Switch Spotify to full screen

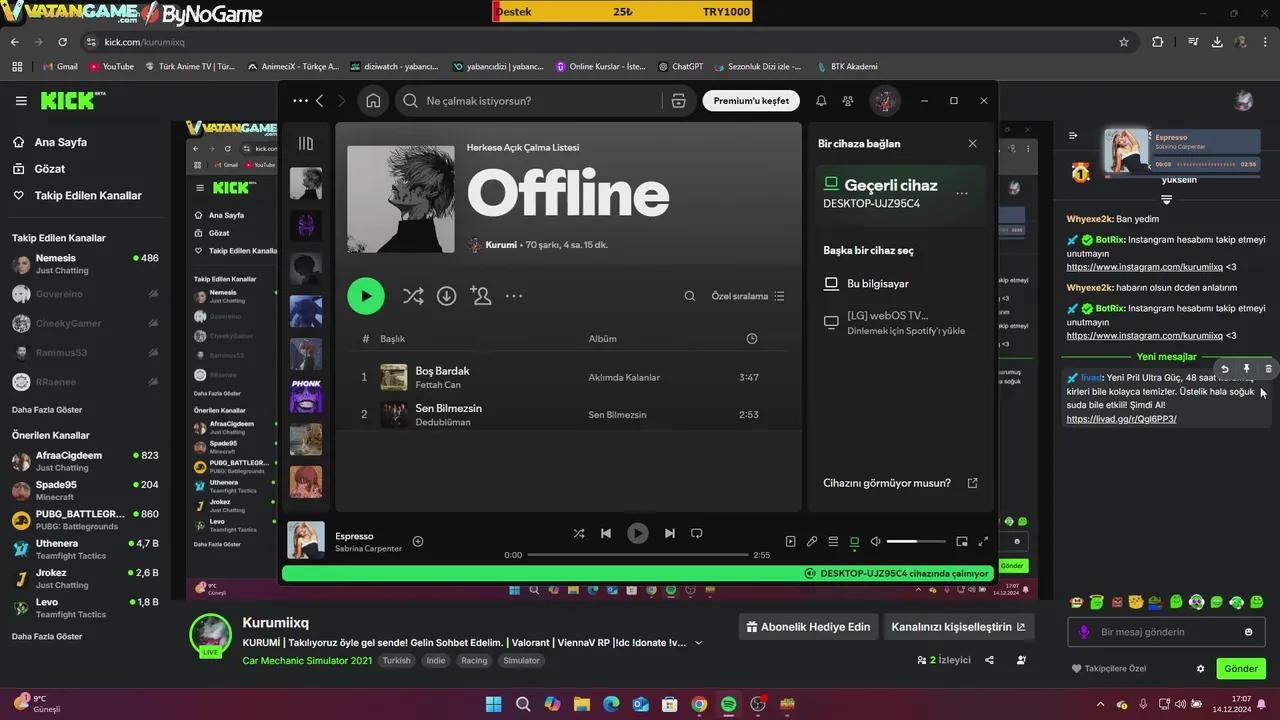tap(983, 541)
